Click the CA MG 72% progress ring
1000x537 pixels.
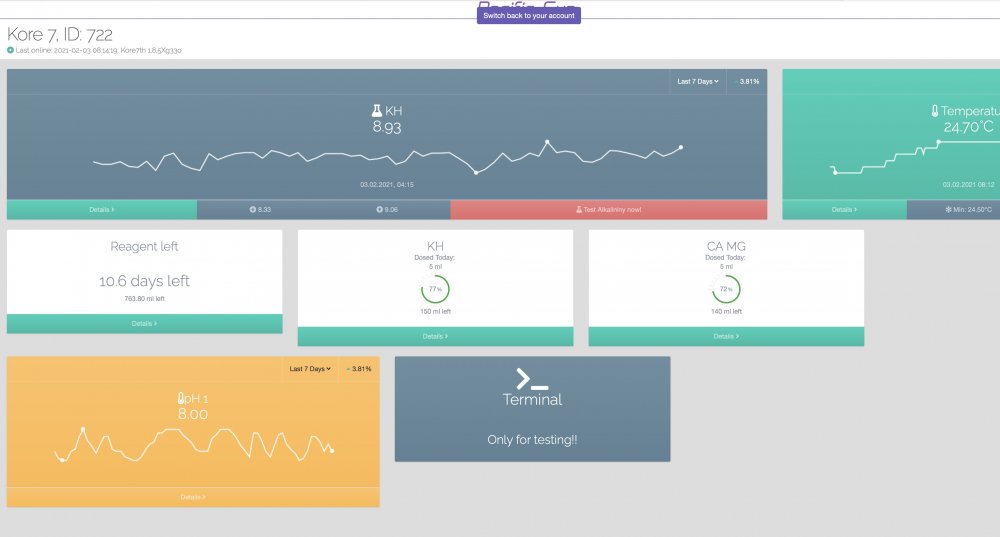726,289
